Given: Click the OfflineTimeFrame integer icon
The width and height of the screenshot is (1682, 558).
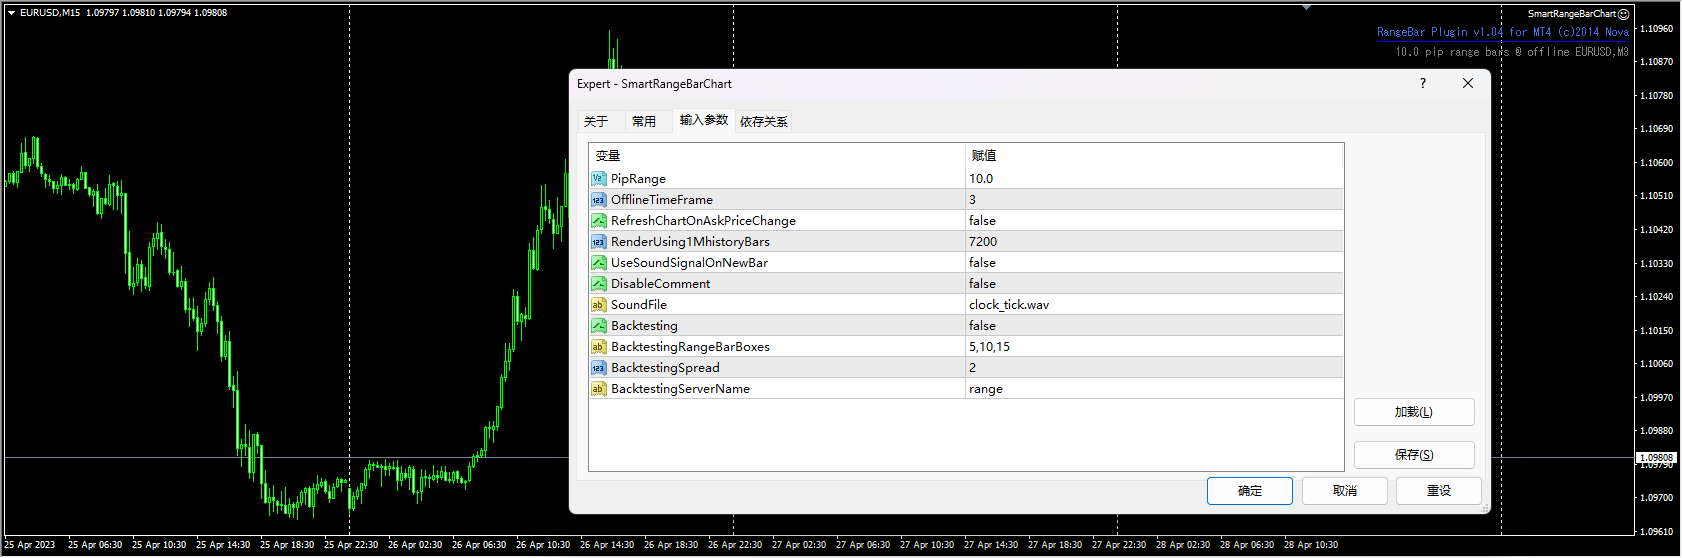Looking at the screenshot, I should pos(598,200).
